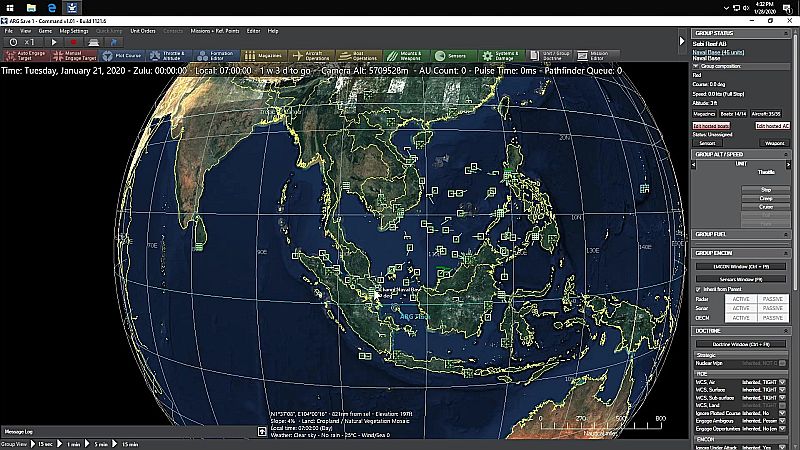Open the Map Settings menu
The image size is (800, 450).
point(74,31)
